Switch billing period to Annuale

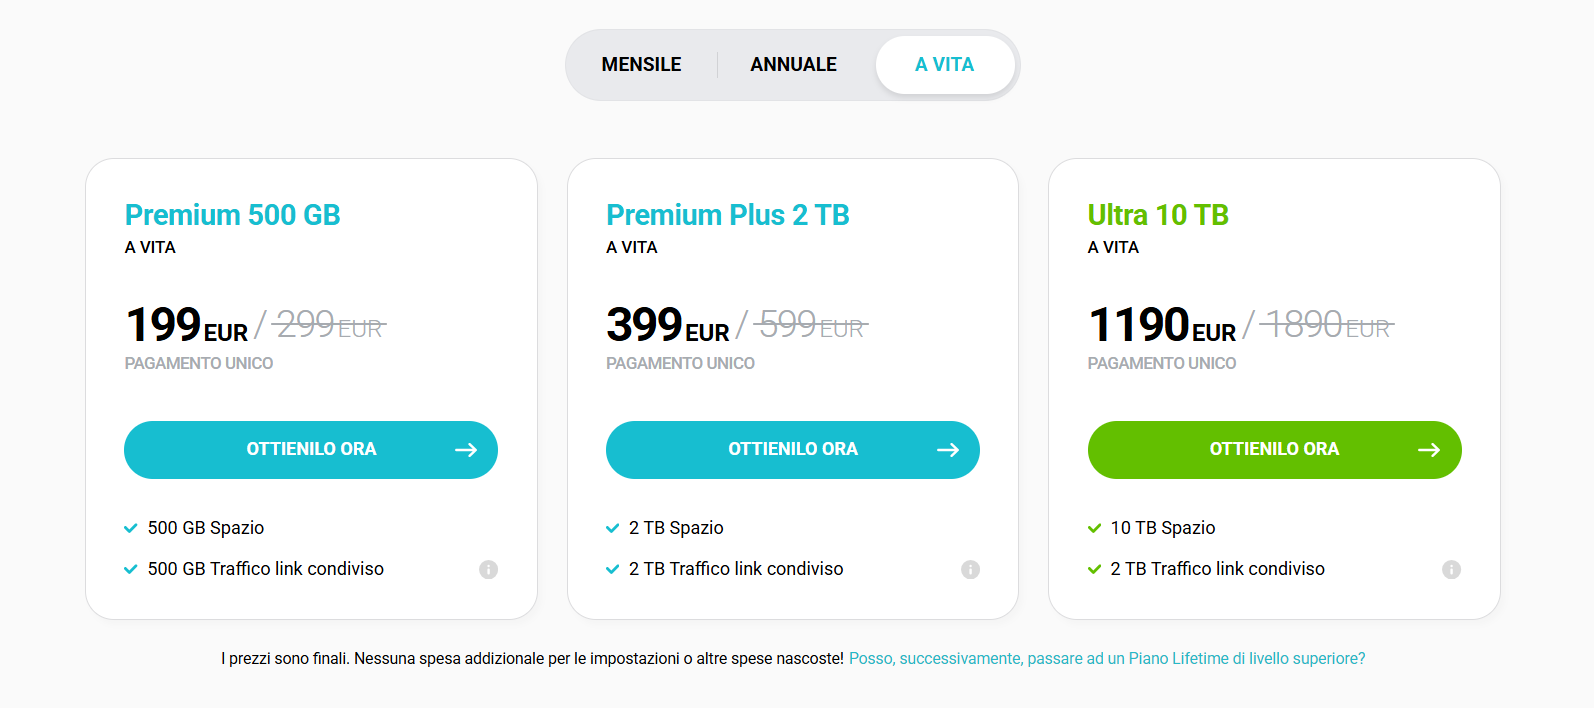pyautogui.click(x=793, y=65)
